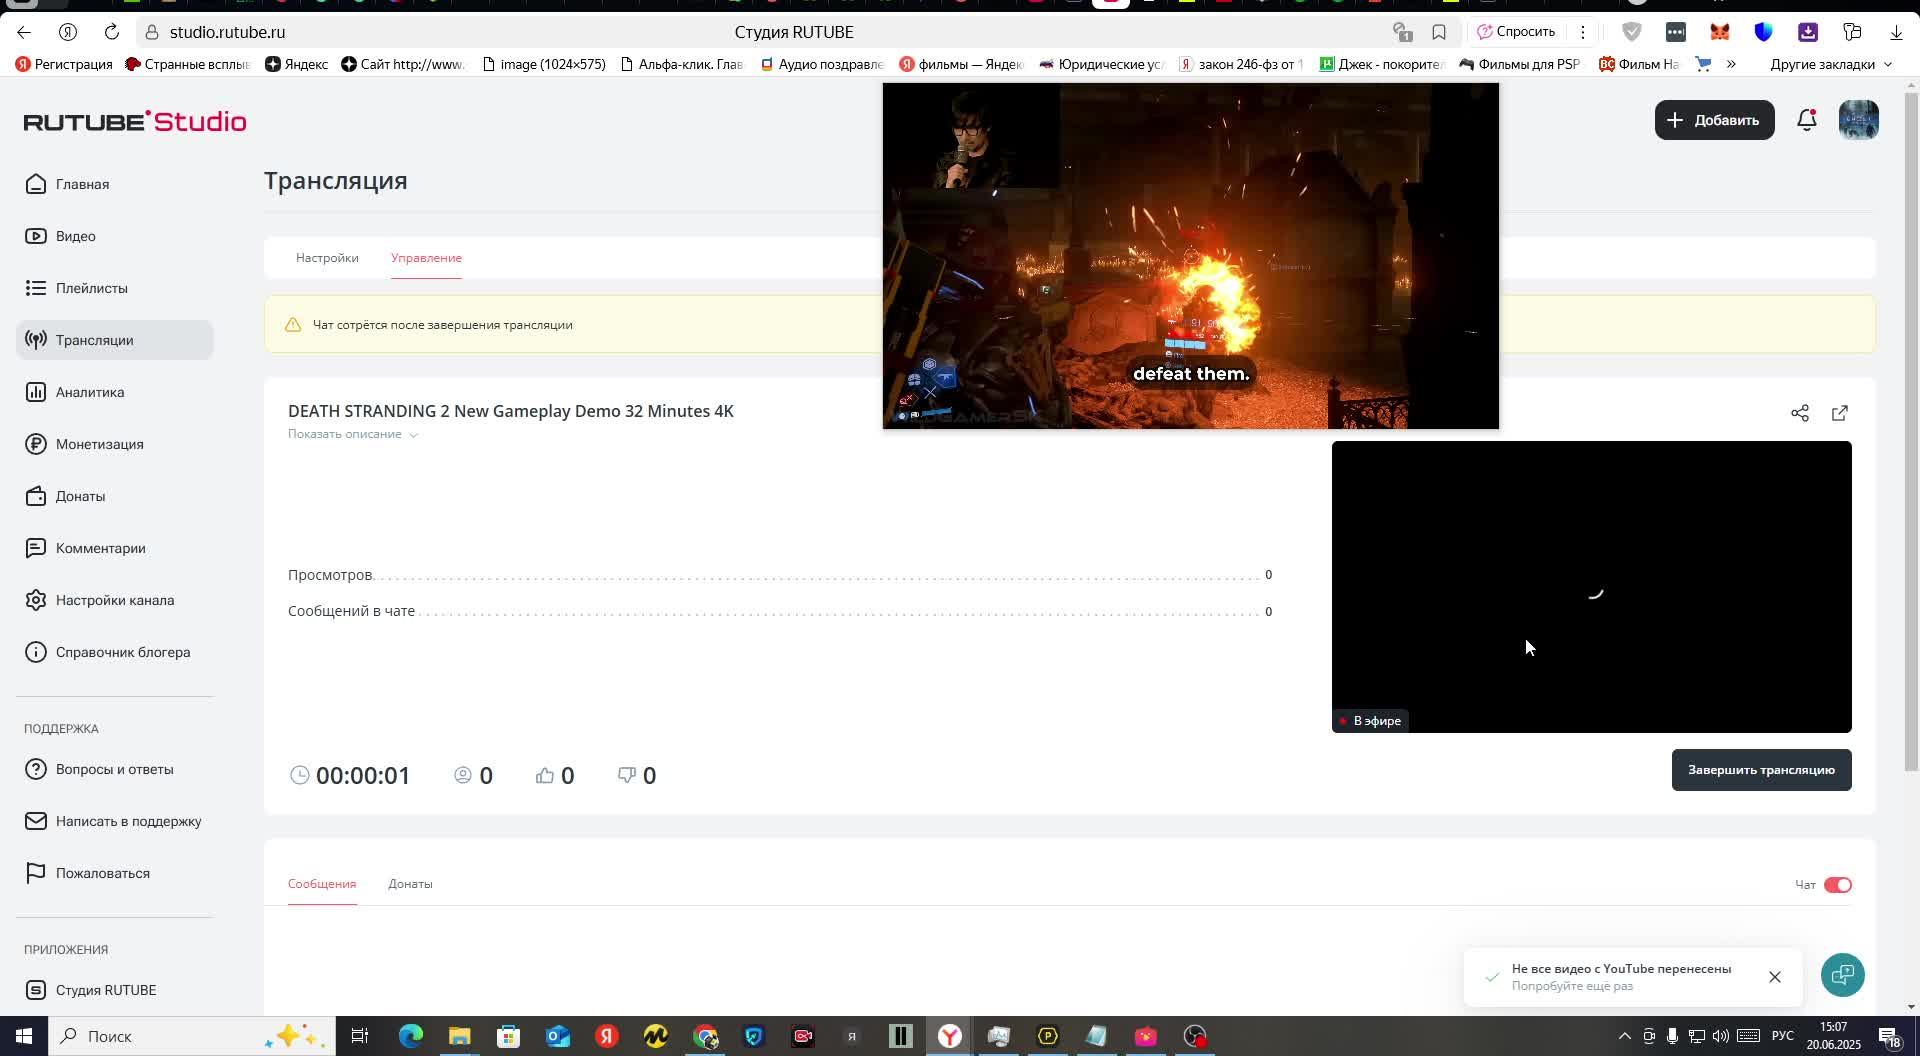Switch to the Настройки tab
Image resolution: width=1920 pixels, height=1056 pixels.
pyautogui.click(x=327, y=258)
